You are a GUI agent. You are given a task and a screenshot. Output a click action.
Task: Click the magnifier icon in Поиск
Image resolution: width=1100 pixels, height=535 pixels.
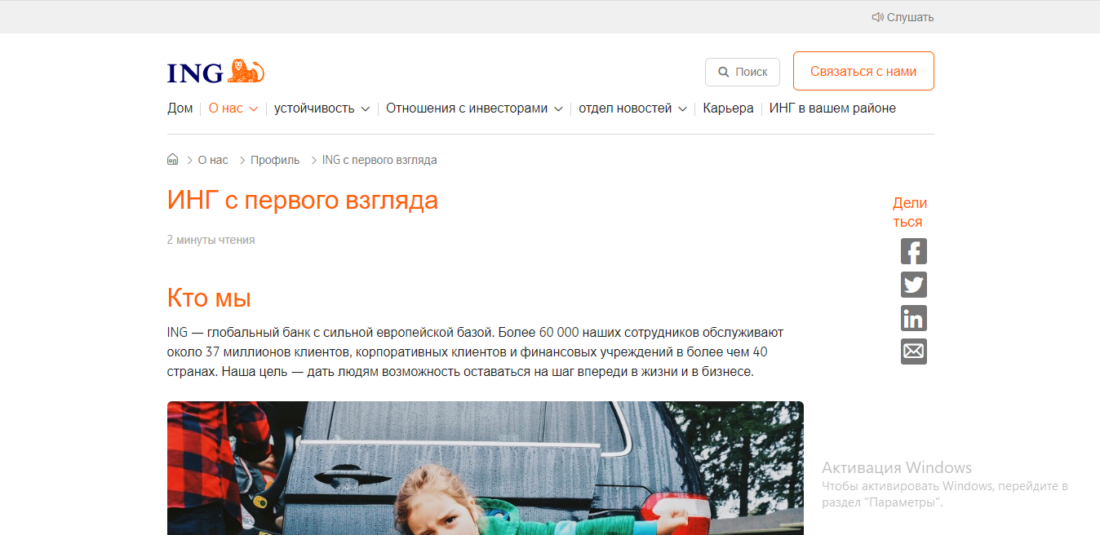tap(723, 72)
